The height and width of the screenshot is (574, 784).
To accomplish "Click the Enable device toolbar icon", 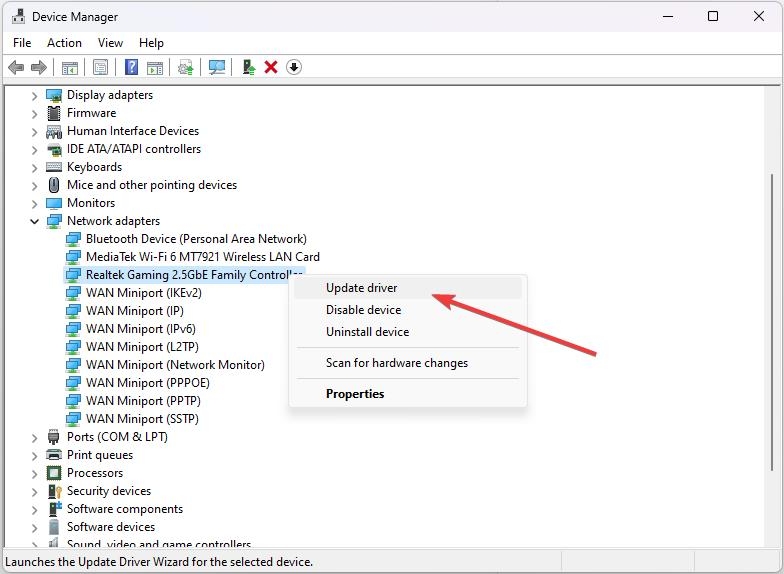I will point(248,67).
